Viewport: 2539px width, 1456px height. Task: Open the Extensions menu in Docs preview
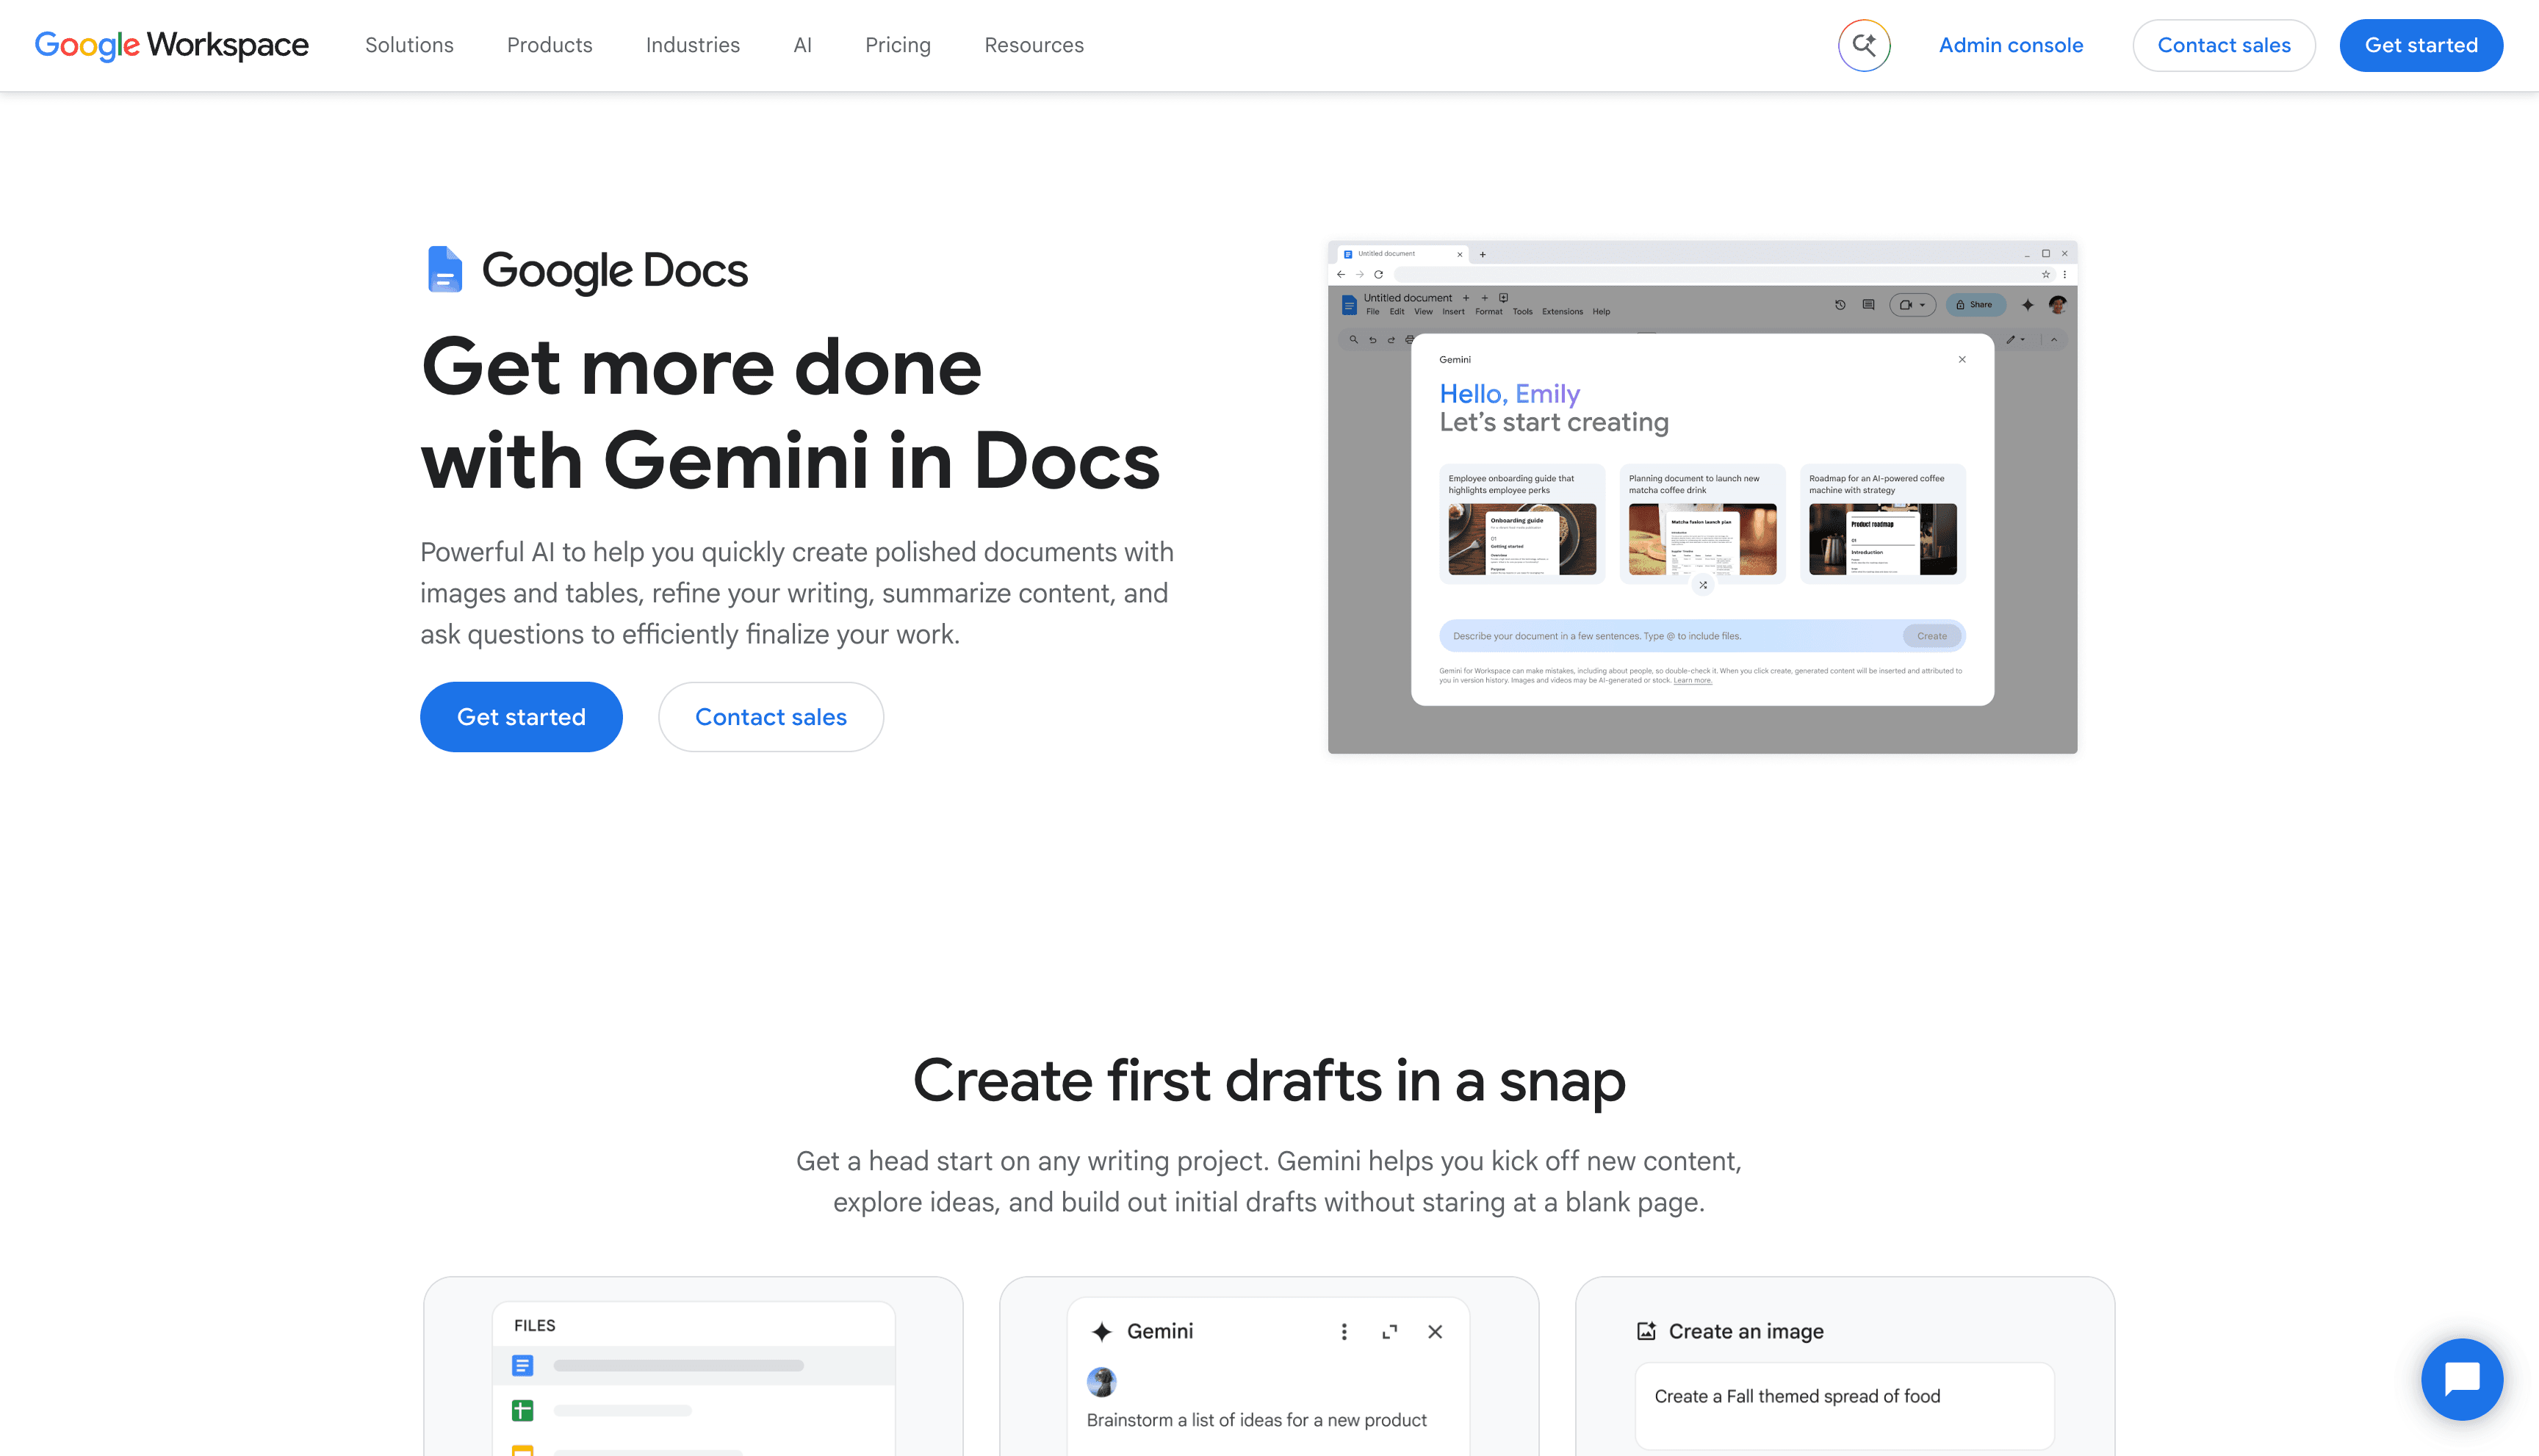click(1562, 312)
